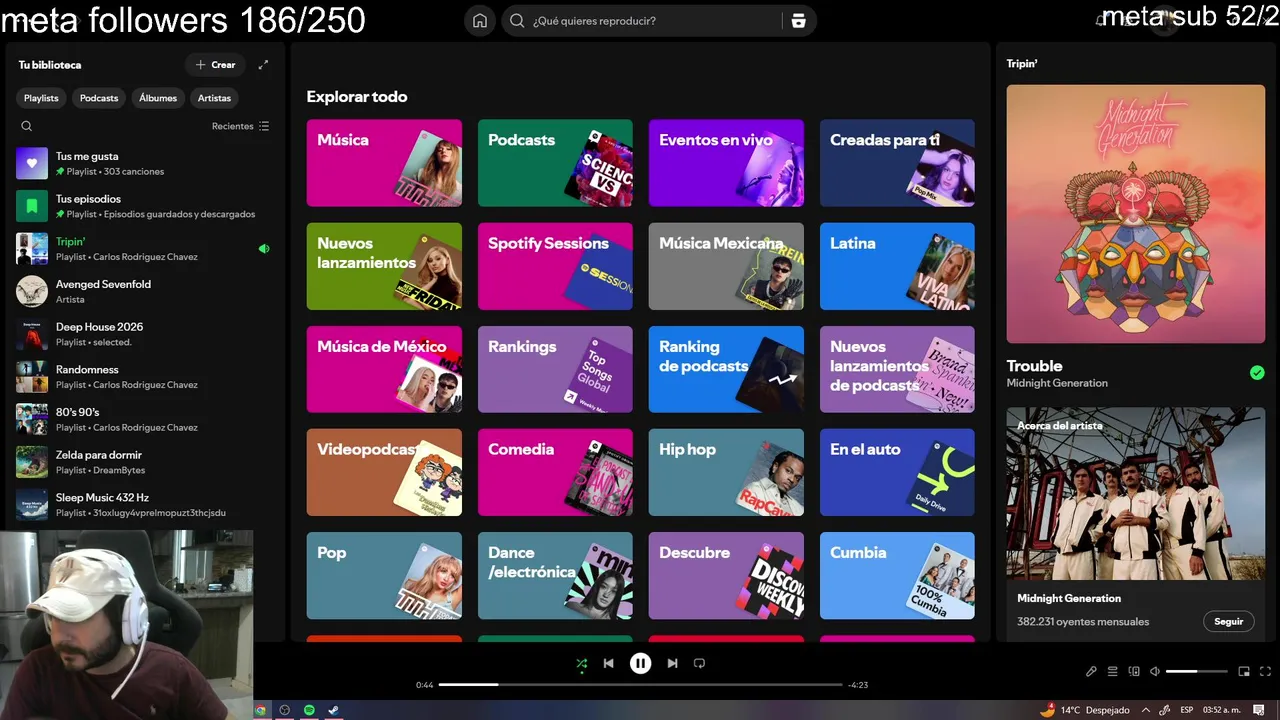This screenshot has width=1280, height=720.
Task: Click the magnifier icon in the top search bar
Action: pos(517,20)
